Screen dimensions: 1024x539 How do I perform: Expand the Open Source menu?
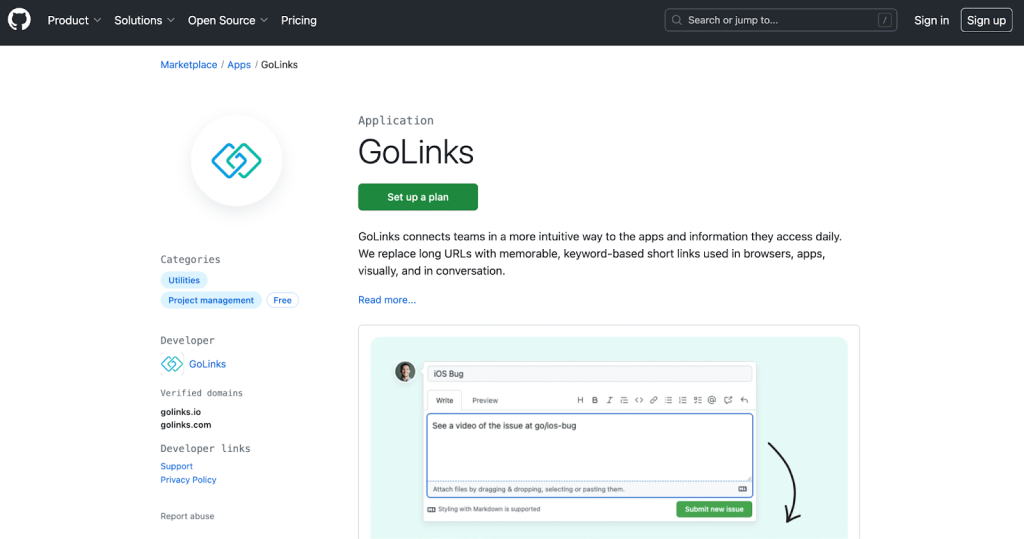point(228,20)
